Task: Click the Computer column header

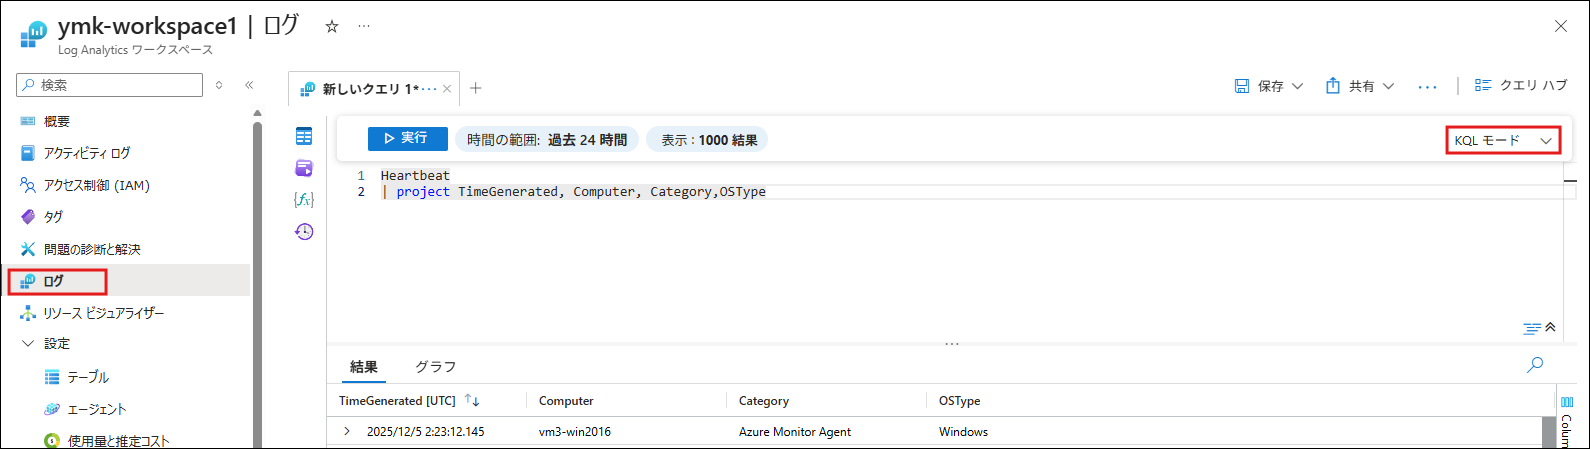Action: [566, 401]
